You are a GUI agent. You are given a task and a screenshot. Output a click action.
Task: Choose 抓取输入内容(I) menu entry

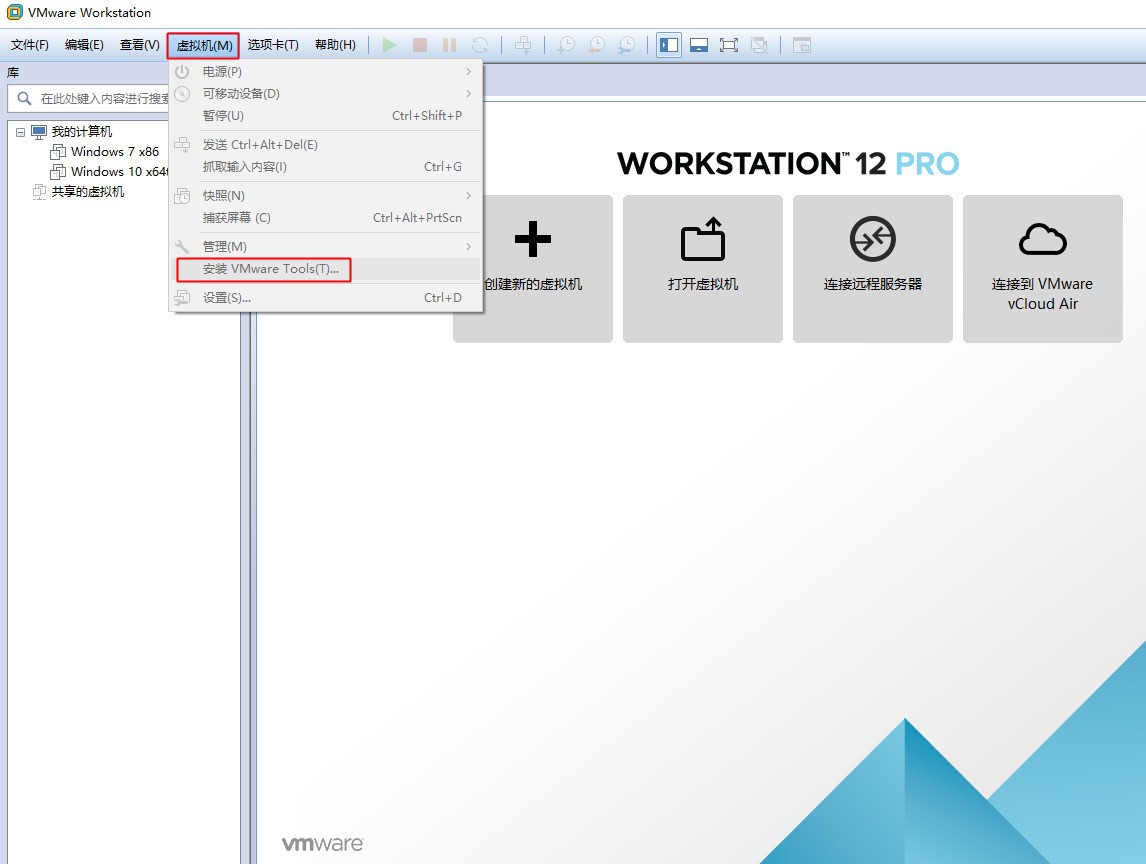click(x=325, y=167)
